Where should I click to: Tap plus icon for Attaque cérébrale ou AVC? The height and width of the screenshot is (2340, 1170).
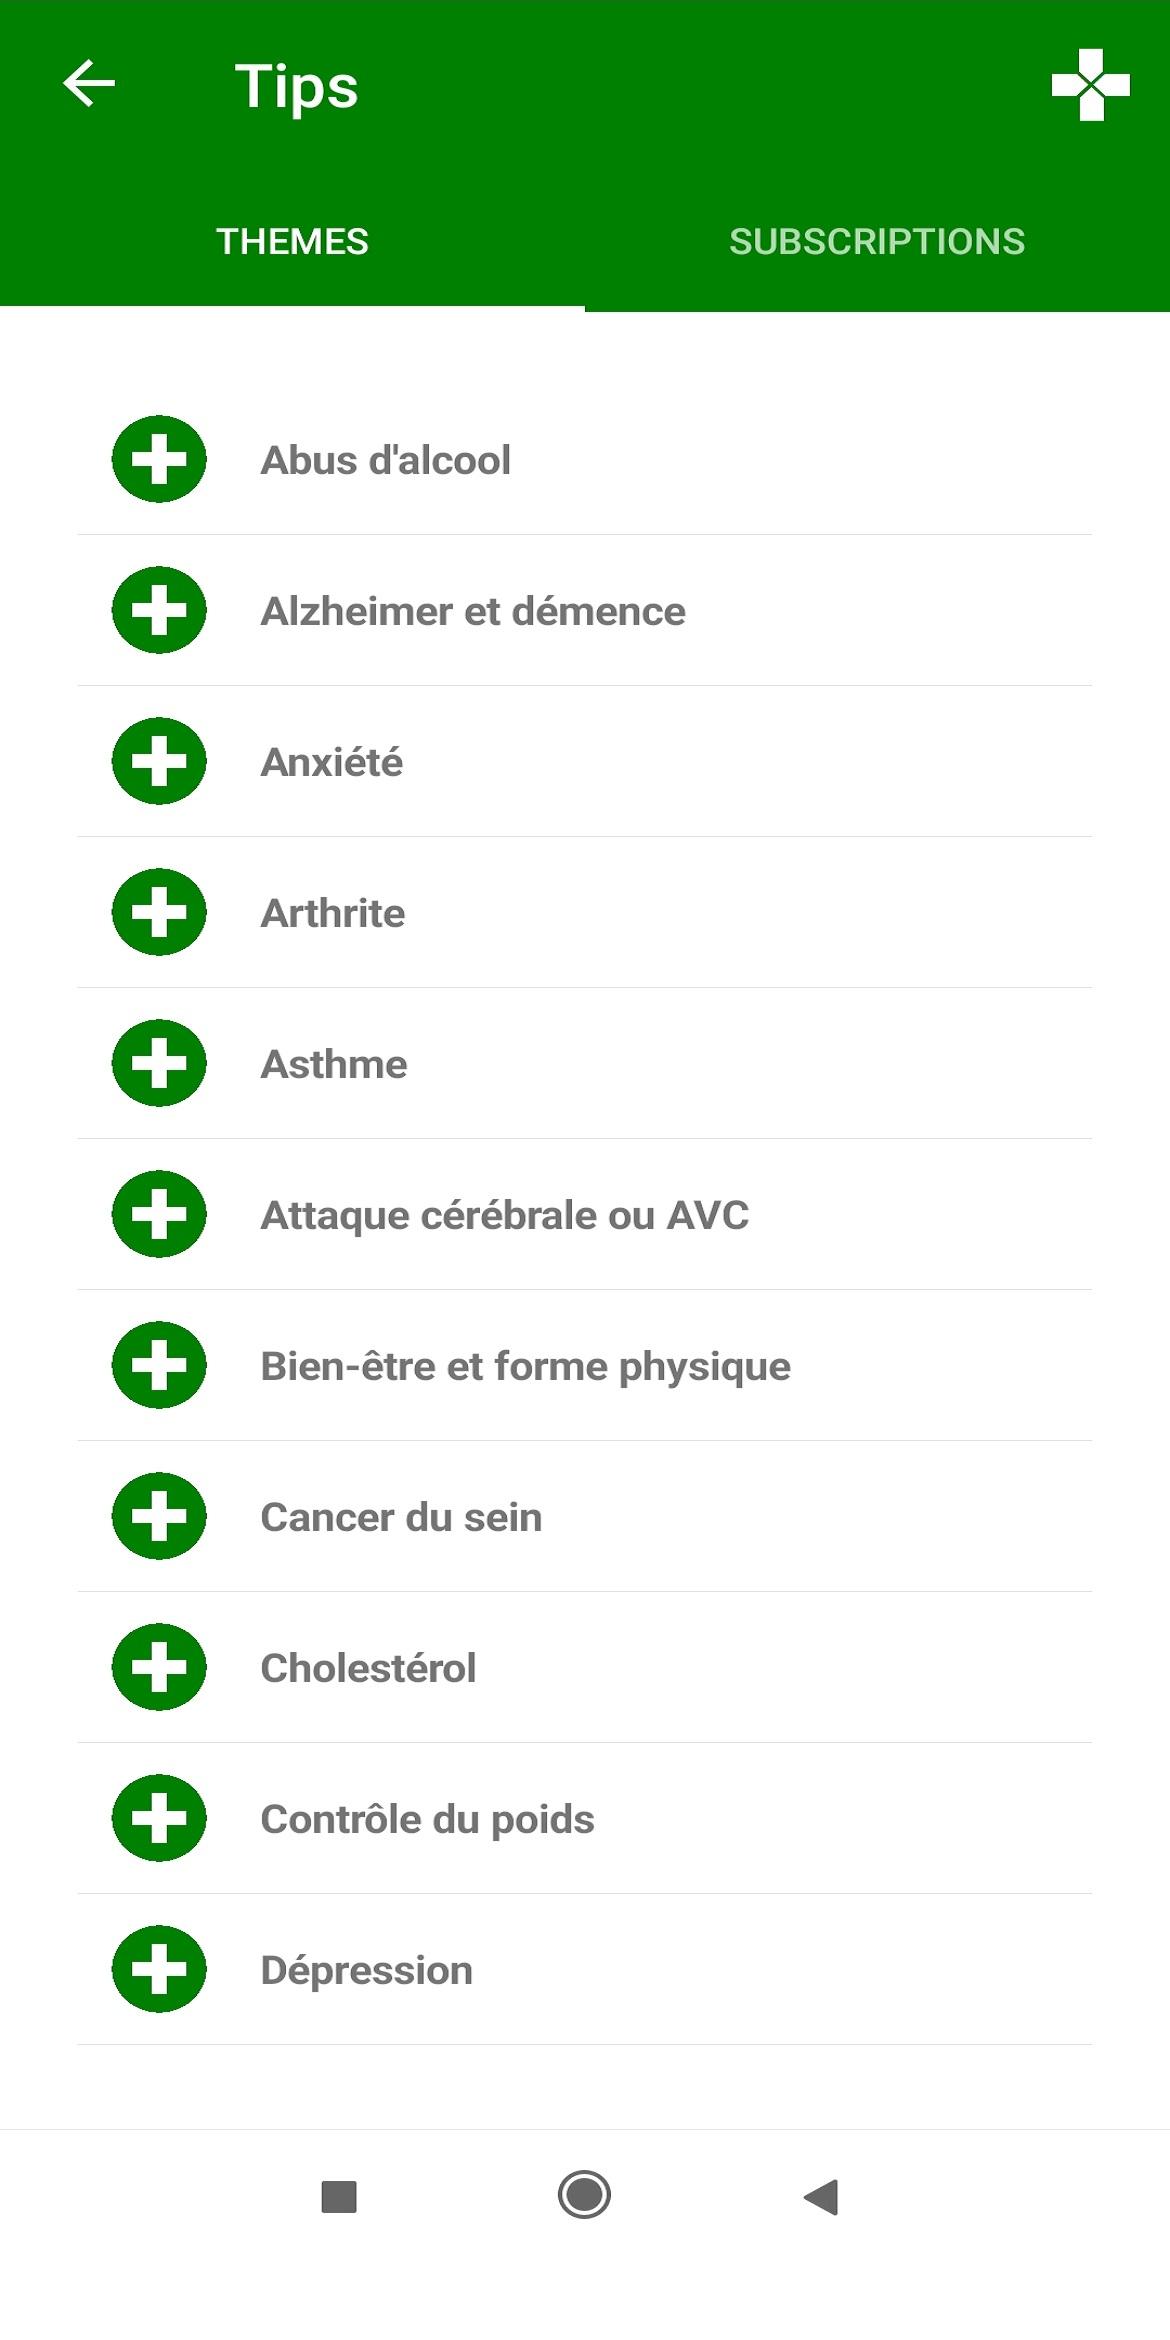(159, 1215)
